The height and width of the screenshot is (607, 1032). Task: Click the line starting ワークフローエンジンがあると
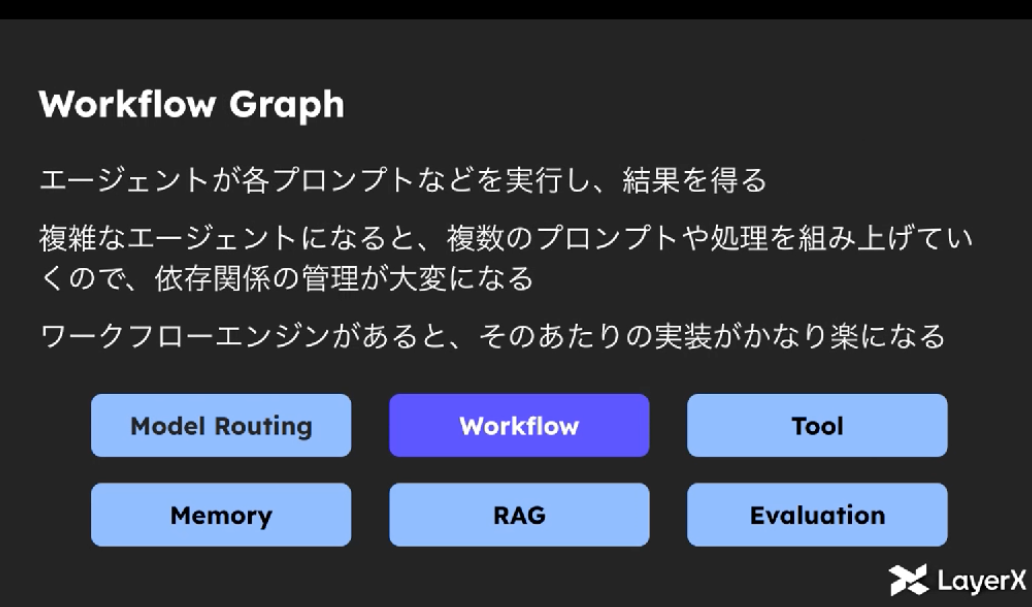492,336
